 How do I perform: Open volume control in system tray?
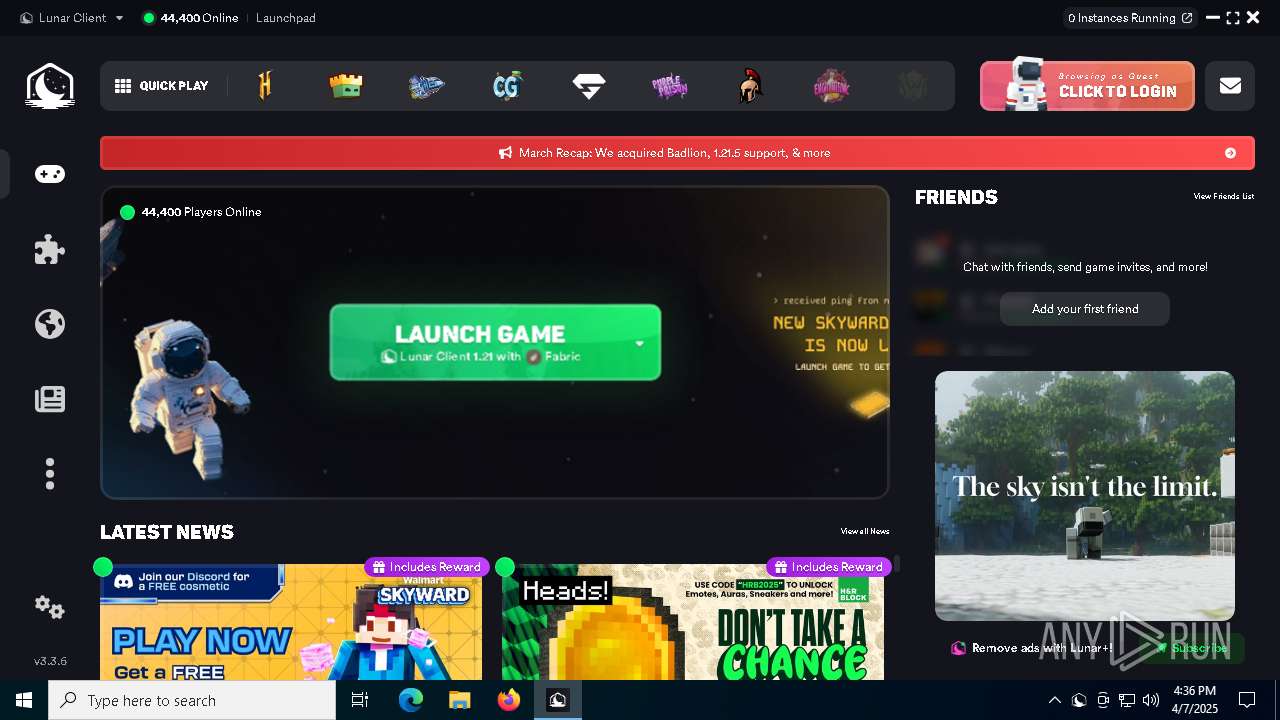click(x=1151, y=700)
